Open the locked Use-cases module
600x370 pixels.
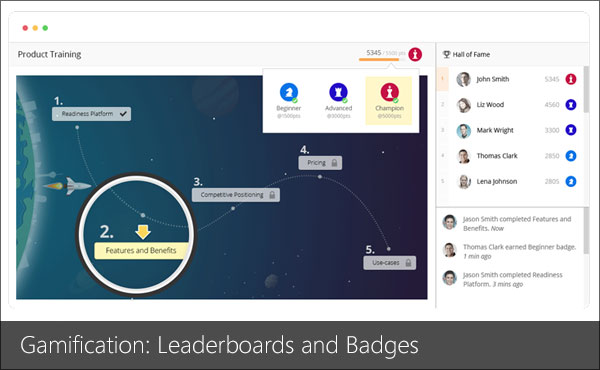(390, 263)
